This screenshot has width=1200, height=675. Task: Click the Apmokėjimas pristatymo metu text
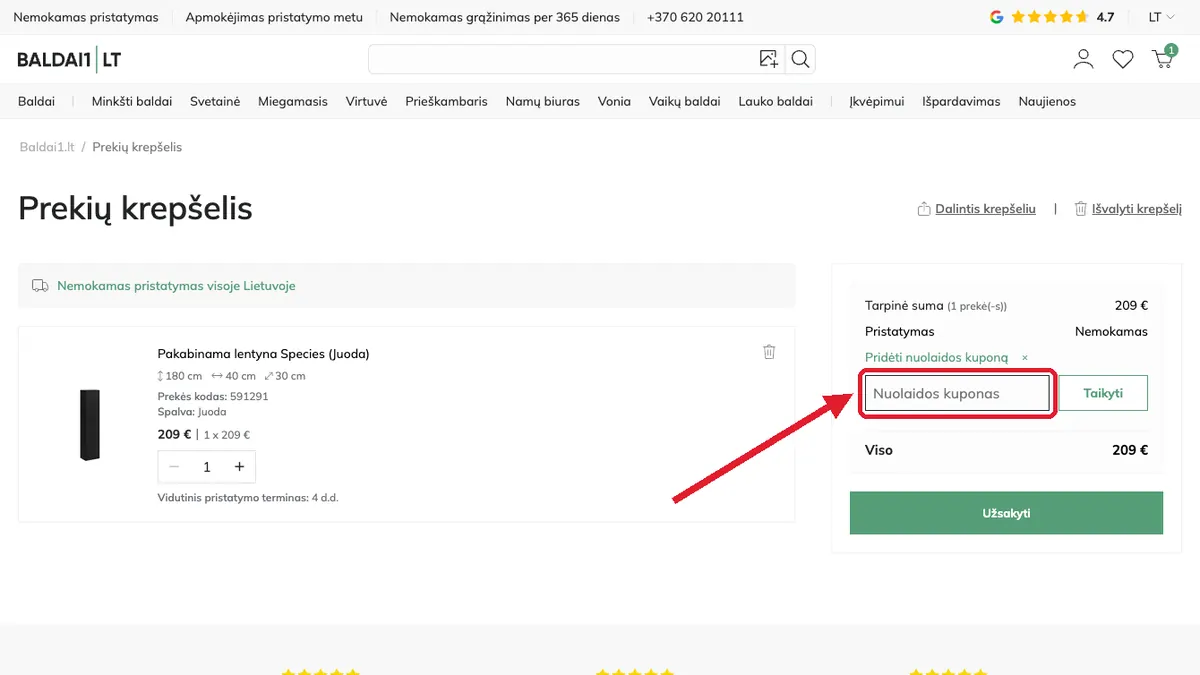[x=274, y=17]
